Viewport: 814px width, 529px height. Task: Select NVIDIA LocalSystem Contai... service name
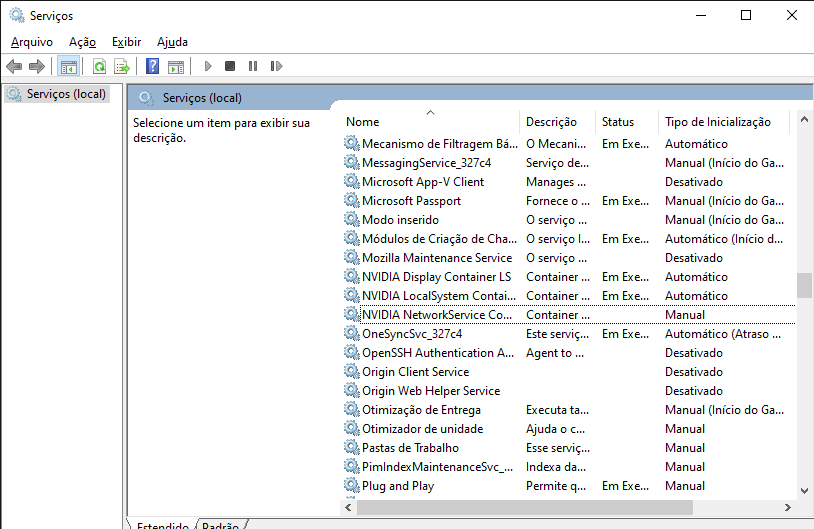(x=439, y=296)
